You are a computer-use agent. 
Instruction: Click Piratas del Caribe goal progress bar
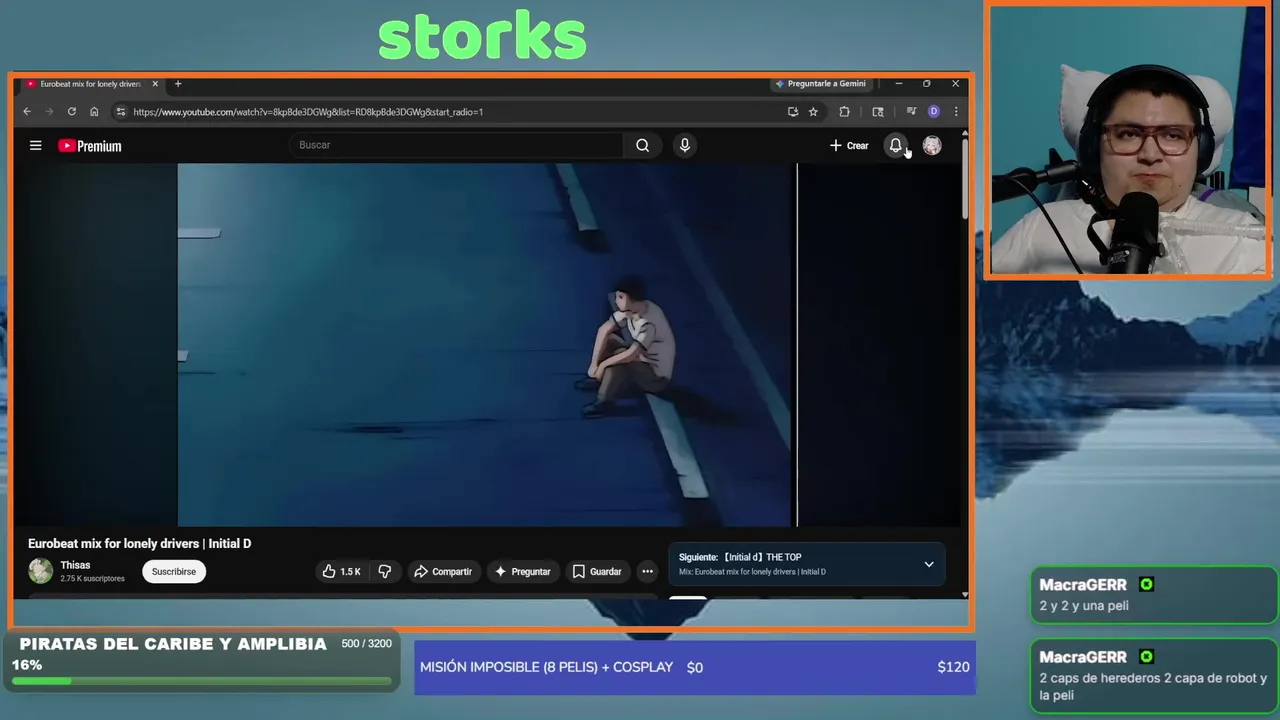click(202, 681)
